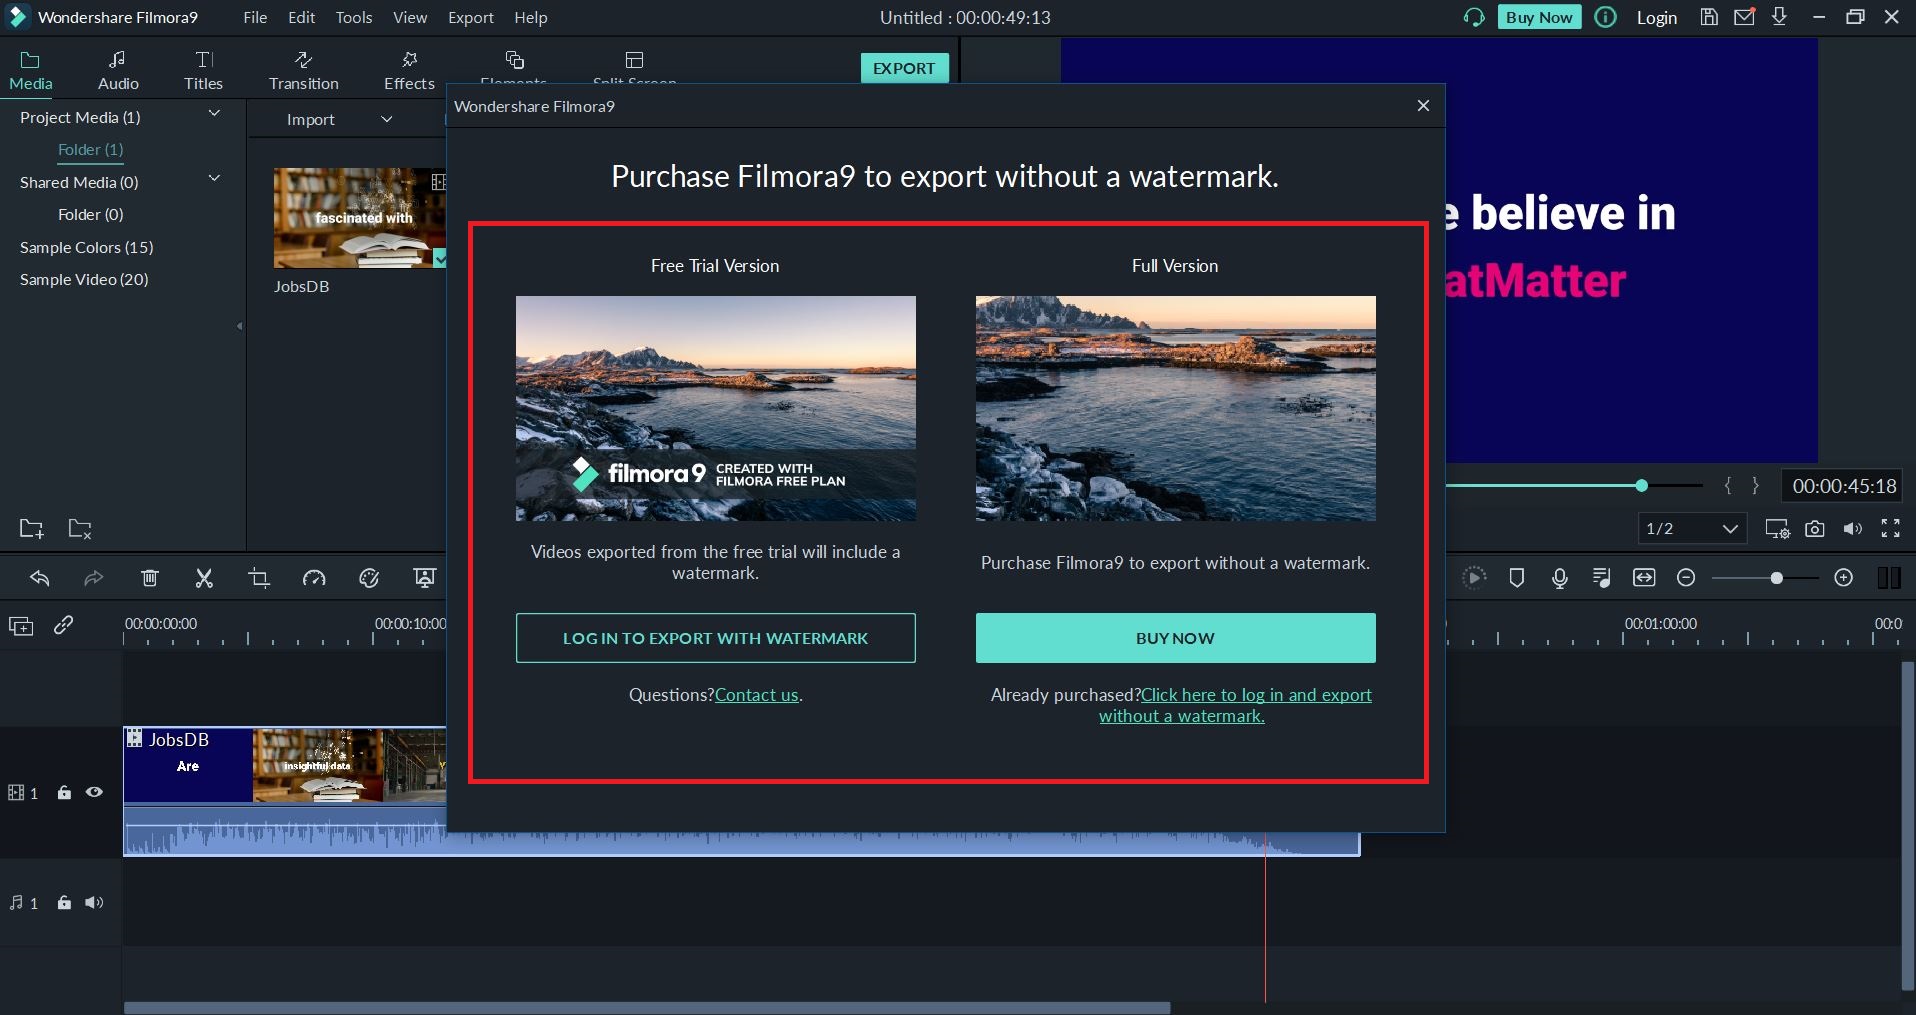The width and height of the screenshot is (1916, 1015).
Task: Click the Undo icon
Action: coord(40,578)
